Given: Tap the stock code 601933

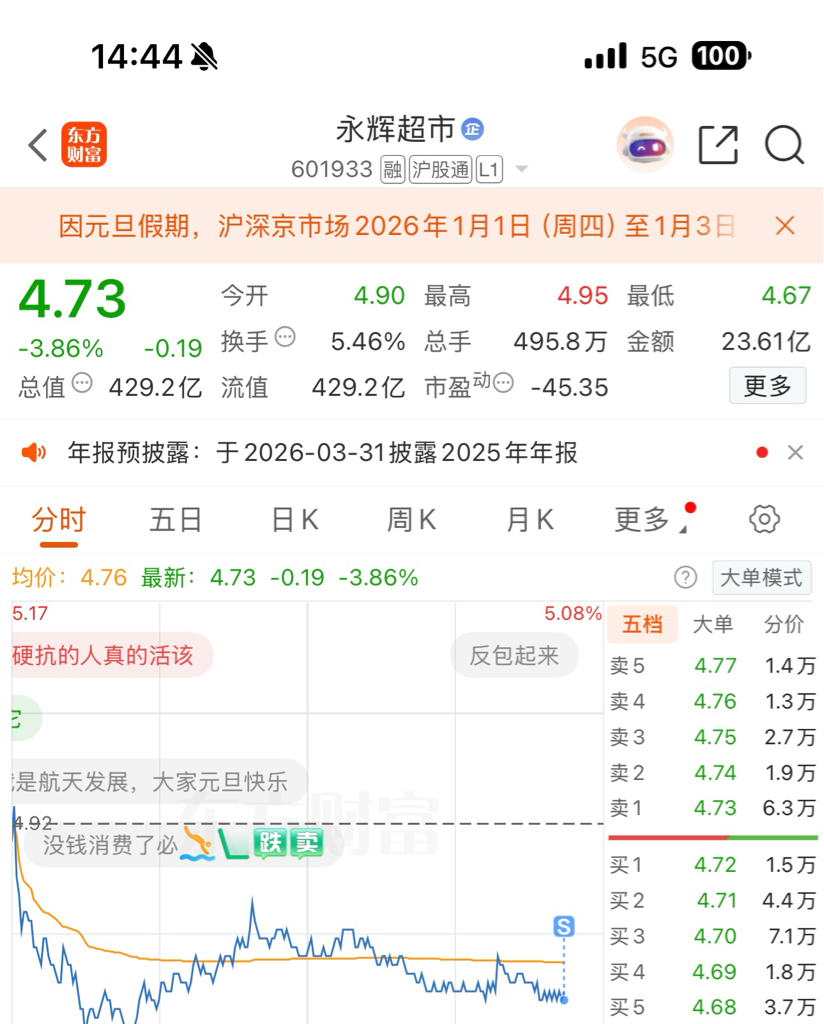Looking at the screenshot, I should click(332, 170).
